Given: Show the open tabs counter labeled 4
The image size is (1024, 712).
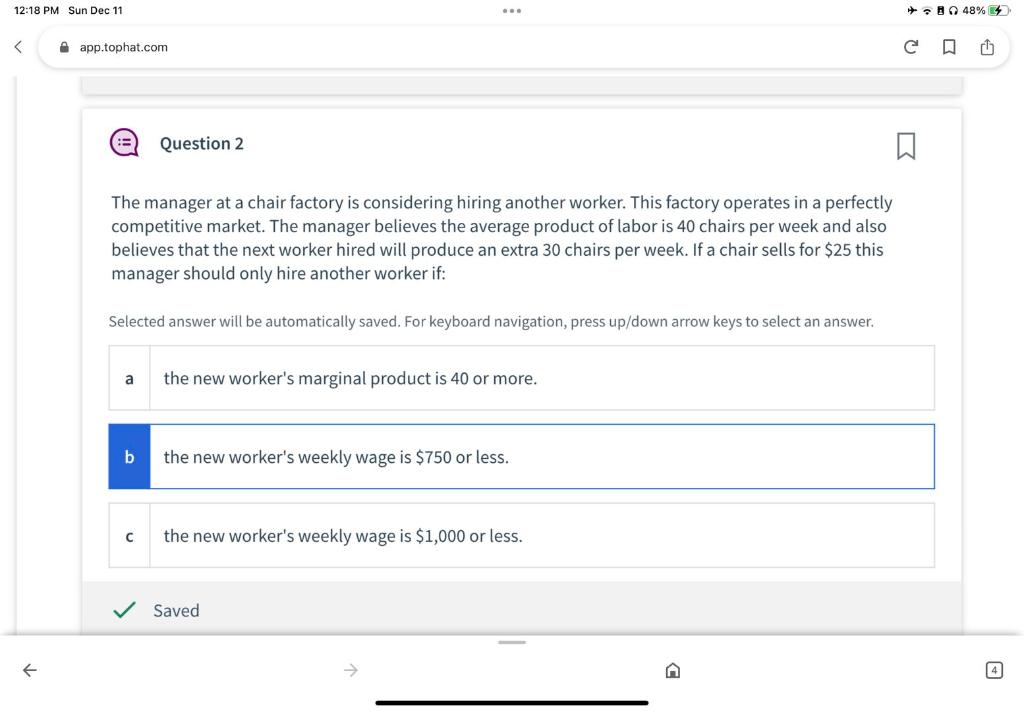Looking at the screenshot, I should coord(994,670).
